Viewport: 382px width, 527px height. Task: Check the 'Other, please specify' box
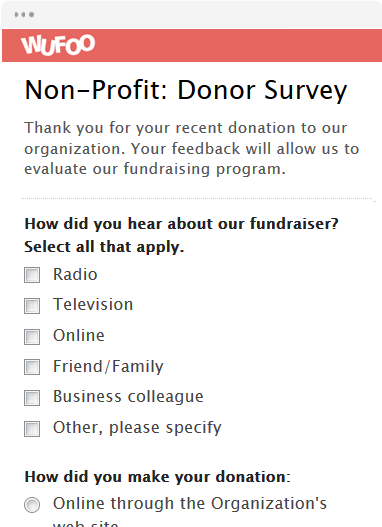[x=32, y=429]
